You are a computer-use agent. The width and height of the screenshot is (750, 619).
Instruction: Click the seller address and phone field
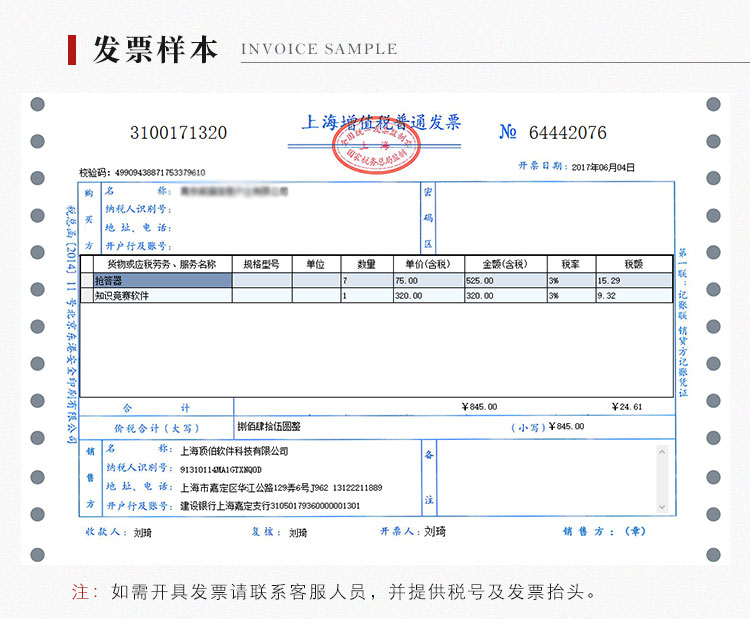(280, 488)
